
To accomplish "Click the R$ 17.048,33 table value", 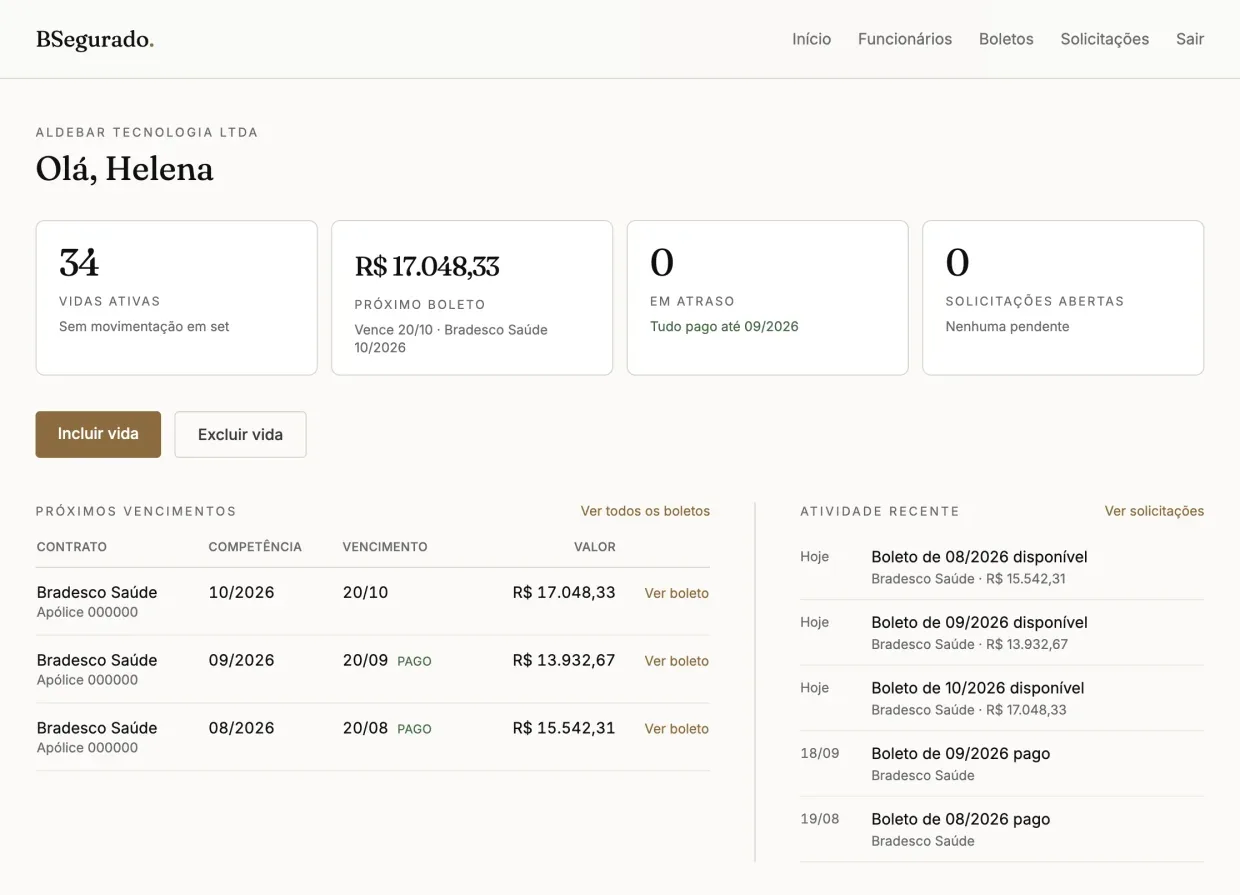I will pyautogui.click(x=564, y=592).
